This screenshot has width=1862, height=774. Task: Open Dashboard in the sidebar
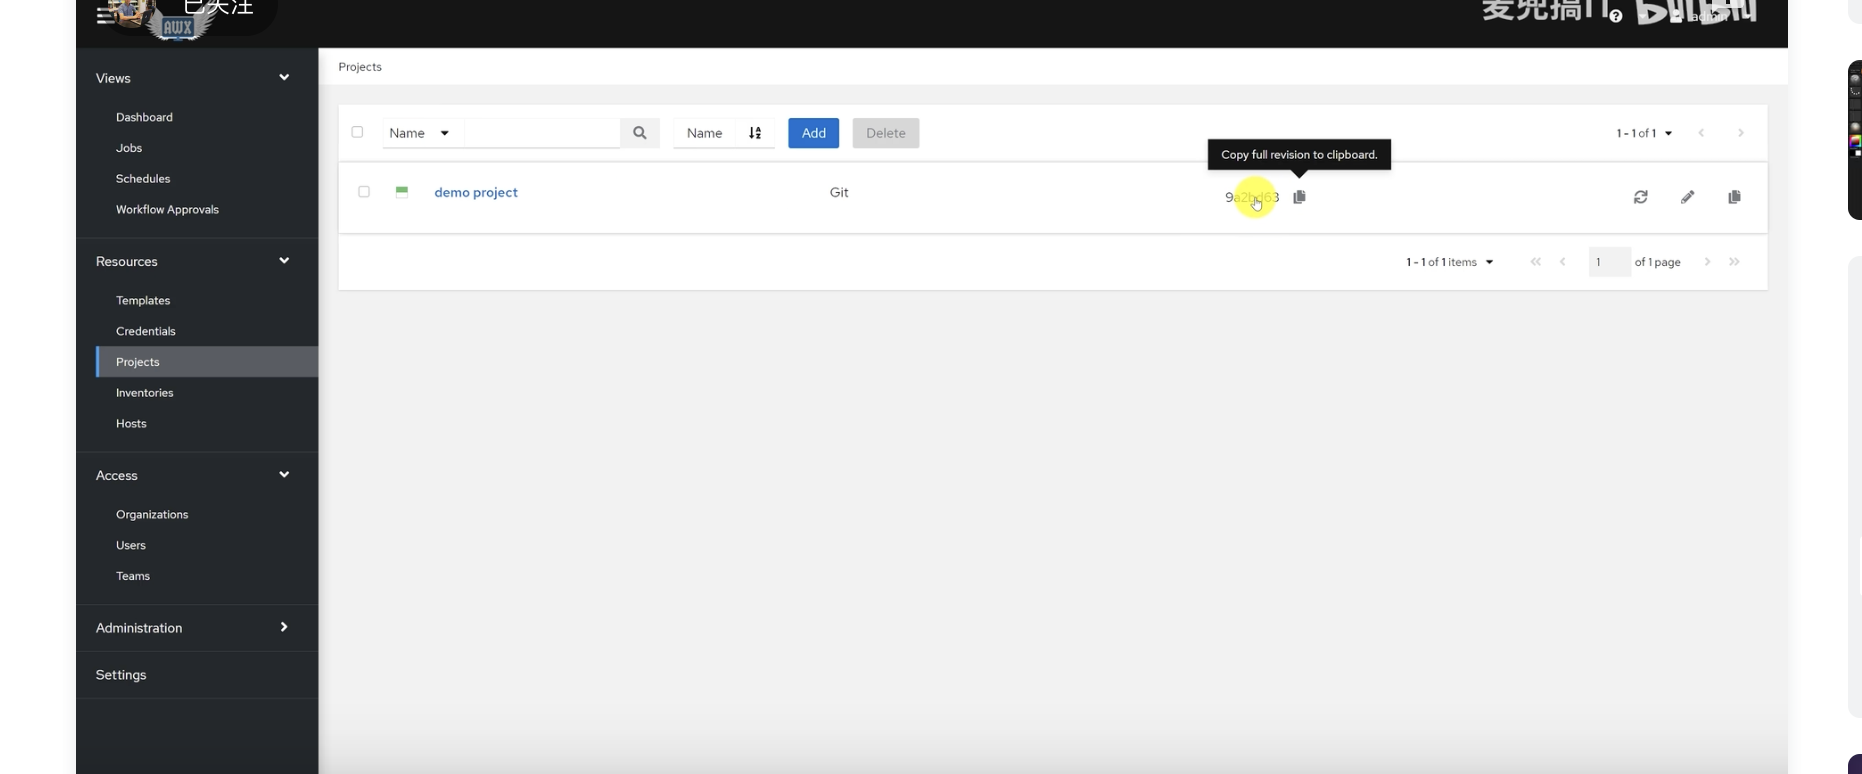(144, 117)
